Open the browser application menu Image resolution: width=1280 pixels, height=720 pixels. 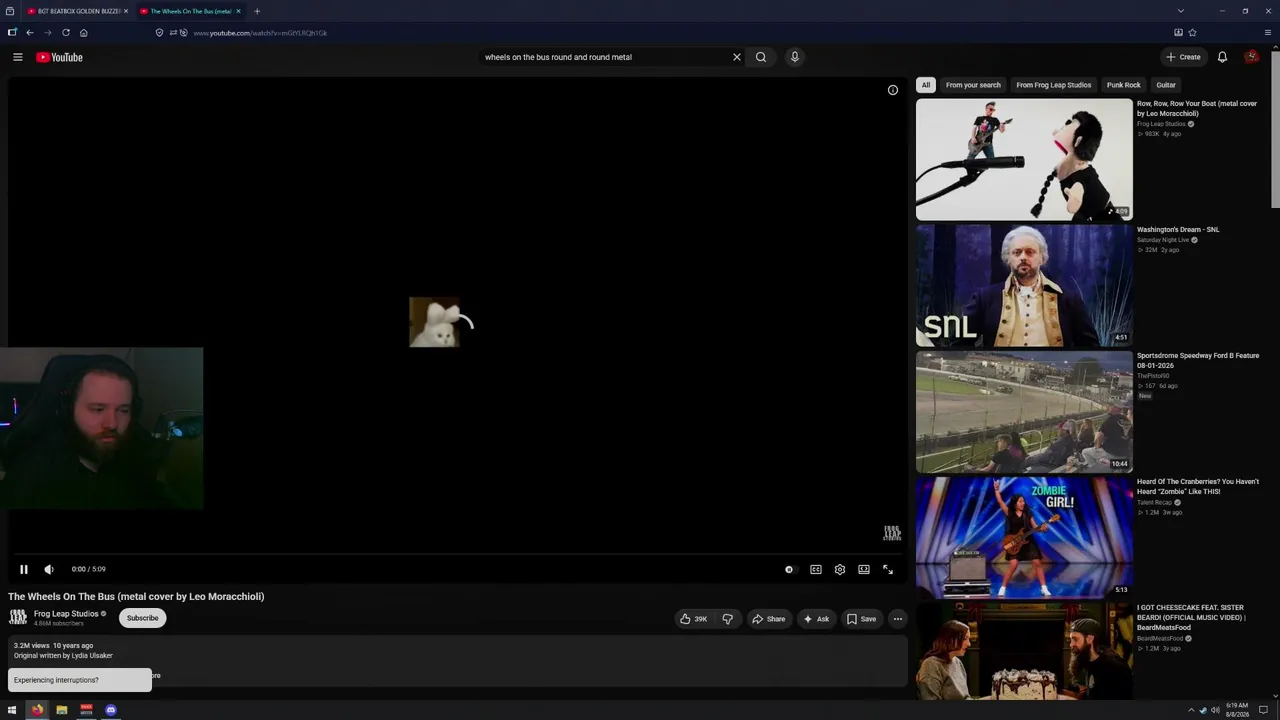click(1268, 33)
